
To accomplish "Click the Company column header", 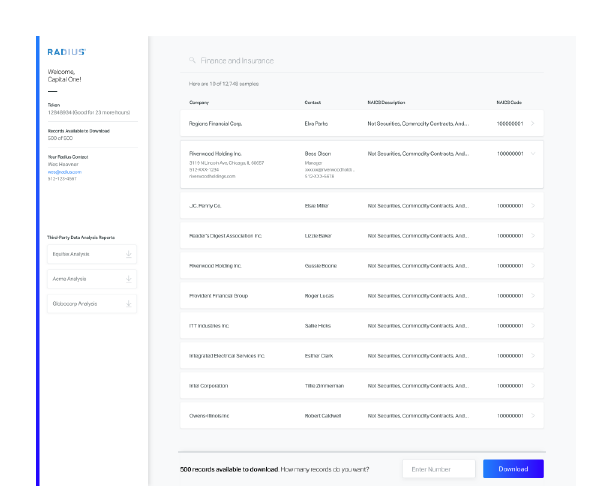I will point(199,102).
